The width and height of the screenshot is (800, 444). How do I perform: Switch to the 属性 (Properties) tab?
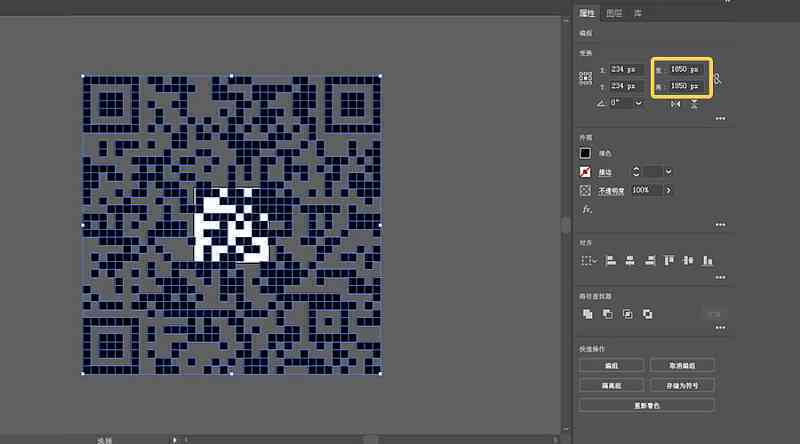click(587, 13)
